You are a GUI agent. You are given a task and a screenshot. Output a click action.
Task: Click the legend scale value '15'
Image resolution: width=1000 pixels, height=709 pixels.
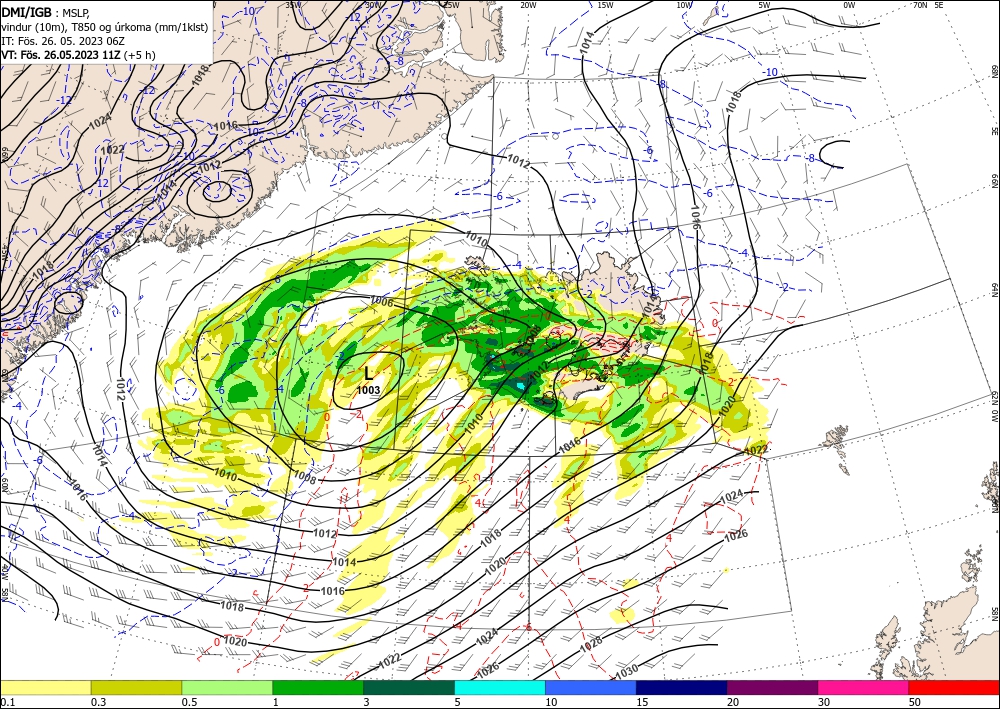pyautogui.click(x=642, y=702)
